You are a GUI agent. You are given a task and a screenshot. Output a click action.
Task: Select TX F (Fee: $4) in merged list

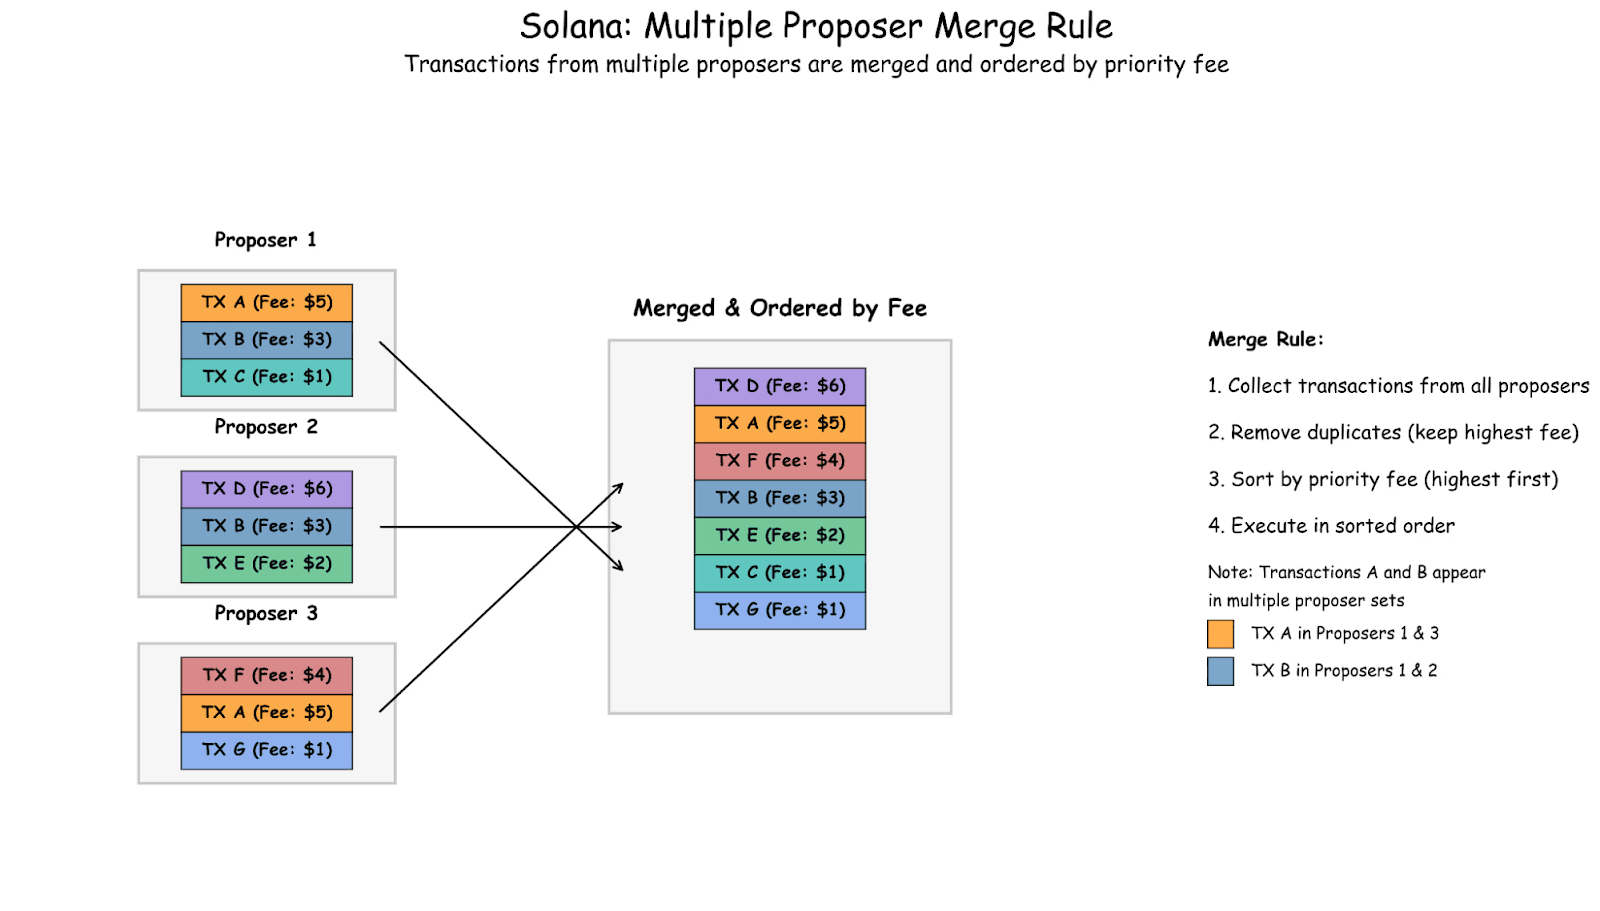pos(780,461)
